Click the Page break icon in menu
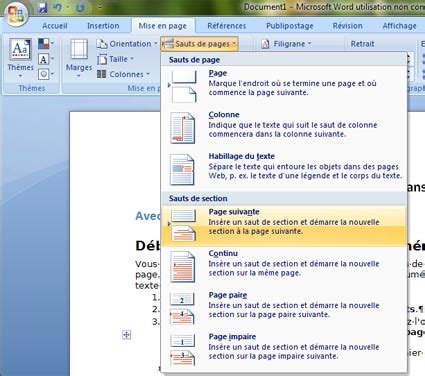 (183, 86)
